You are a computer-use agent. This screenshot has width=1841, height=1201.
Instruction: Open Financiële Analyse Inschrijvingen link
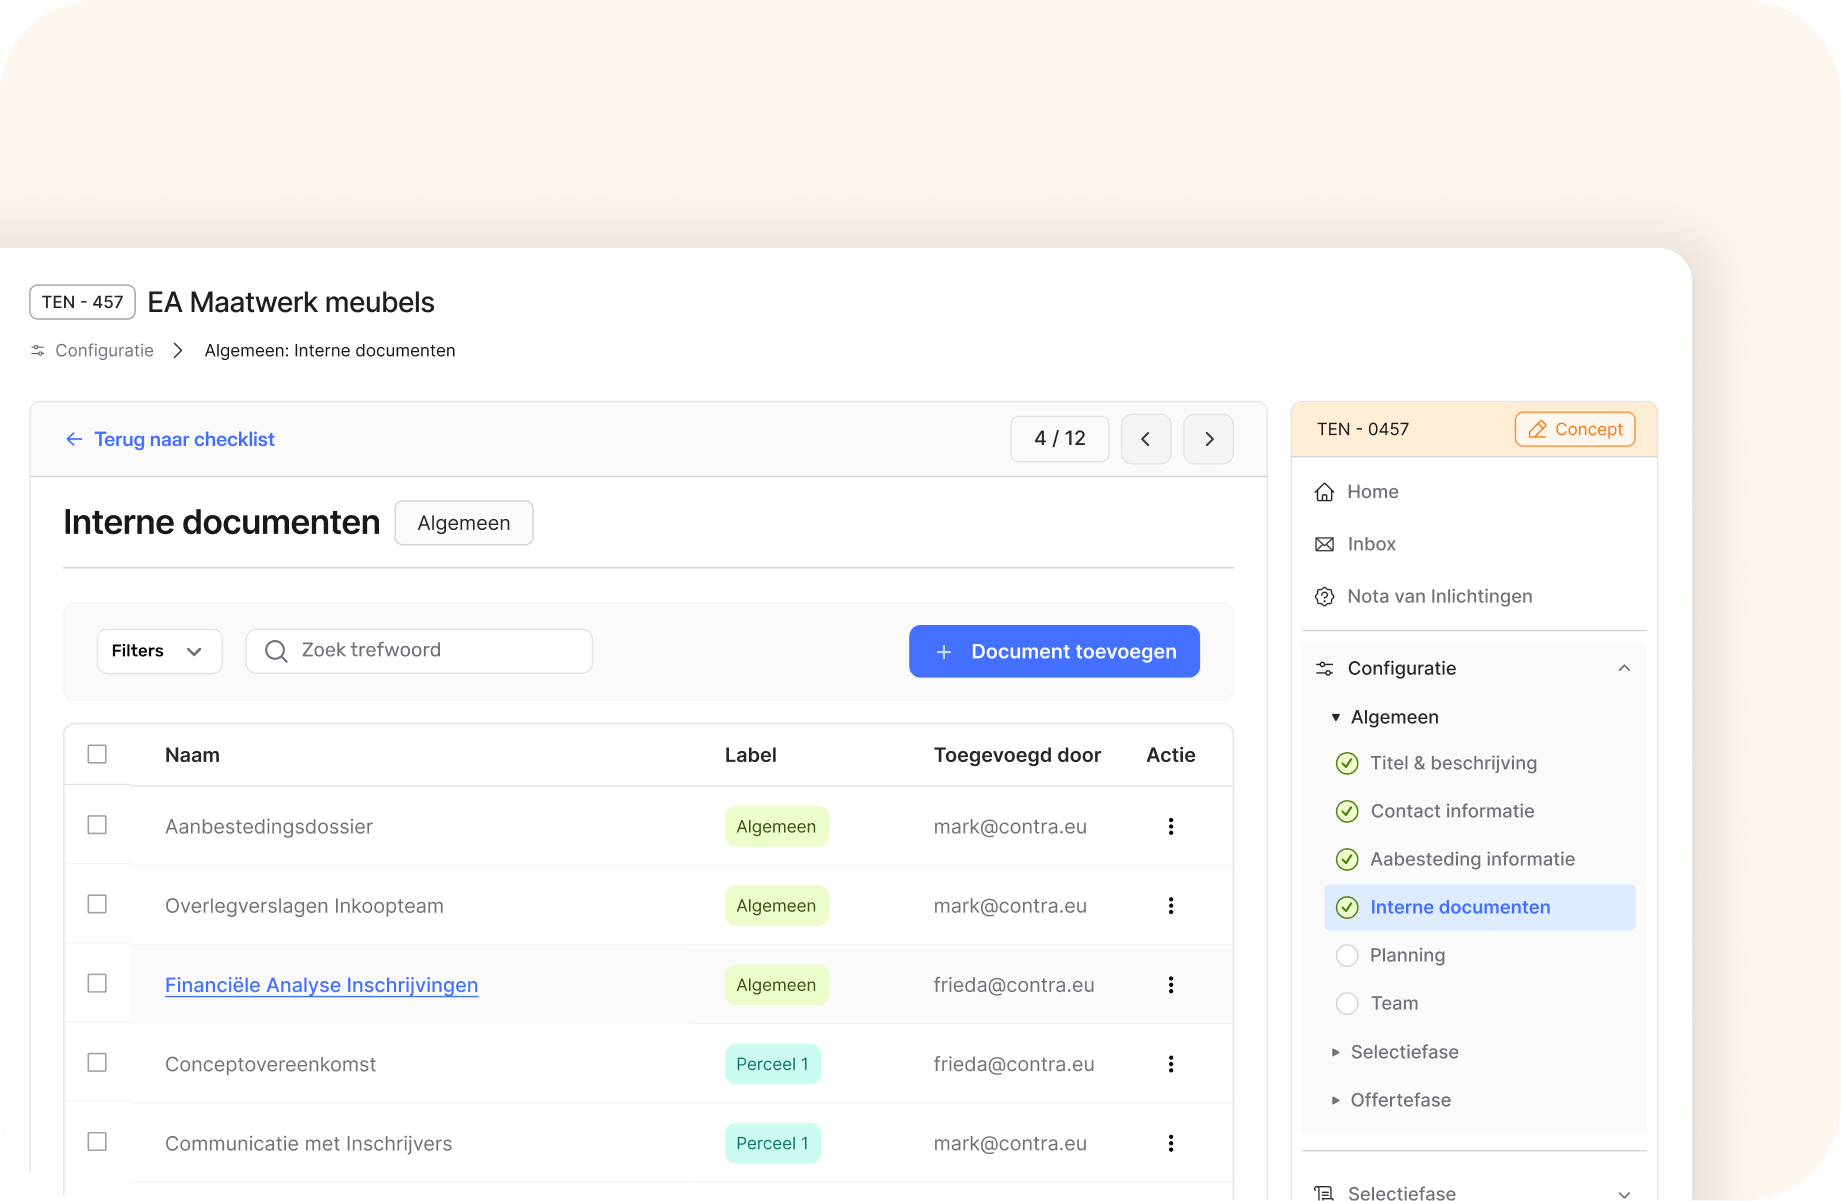tap(321, 985)
